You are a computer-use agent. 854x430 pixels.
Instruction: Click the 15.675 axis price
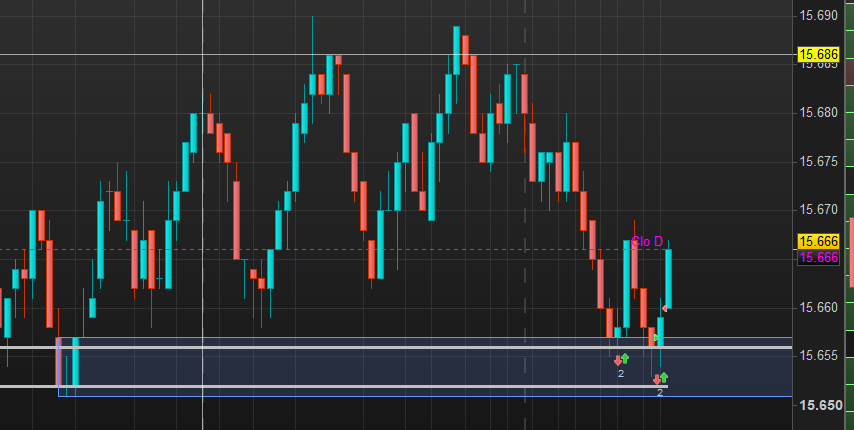pyautogui.click(x=818, y=162)
